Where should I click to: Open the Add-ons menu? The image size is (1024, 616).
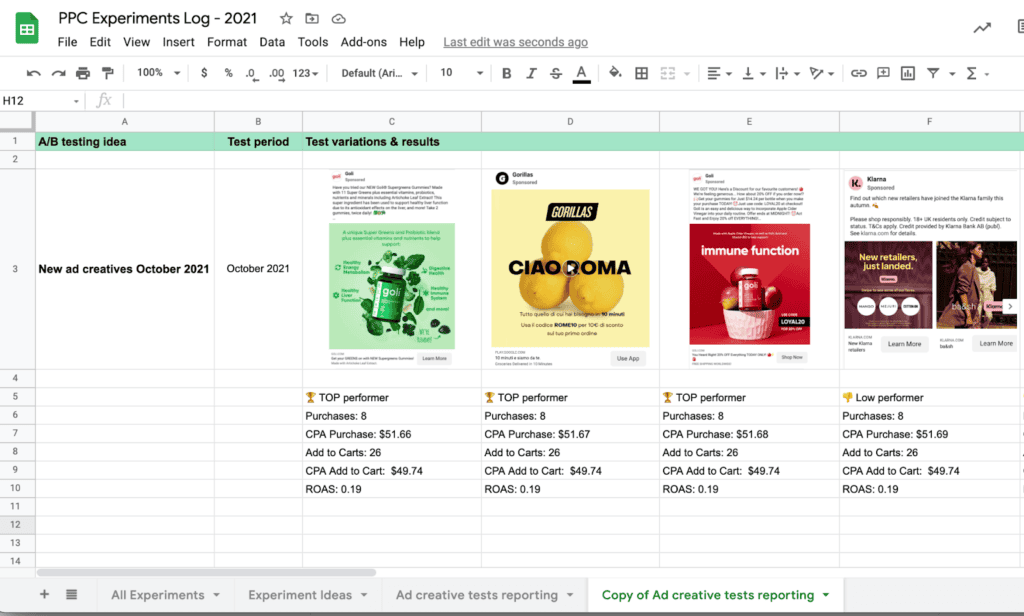(364, 42)
